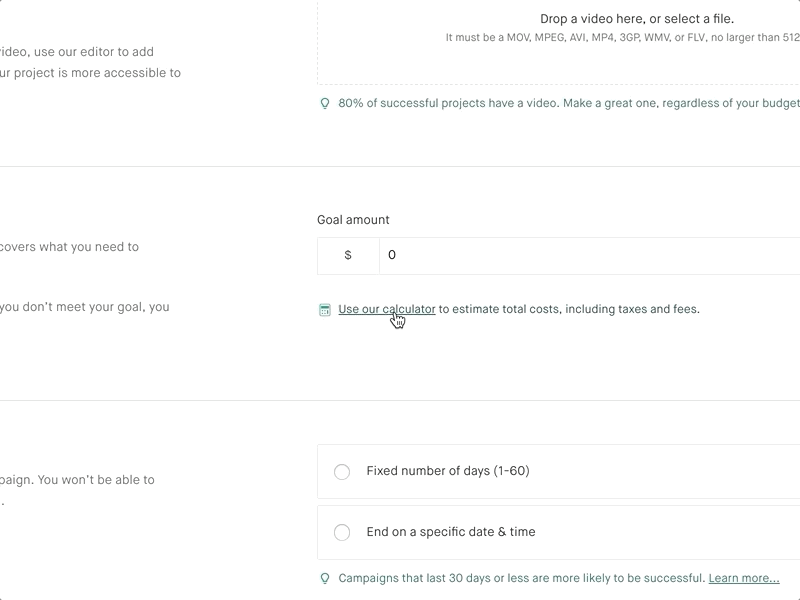This screenshot has height=600, width=800.
Task: Choose the End on a specific date radio button
Action: point(342,532)
